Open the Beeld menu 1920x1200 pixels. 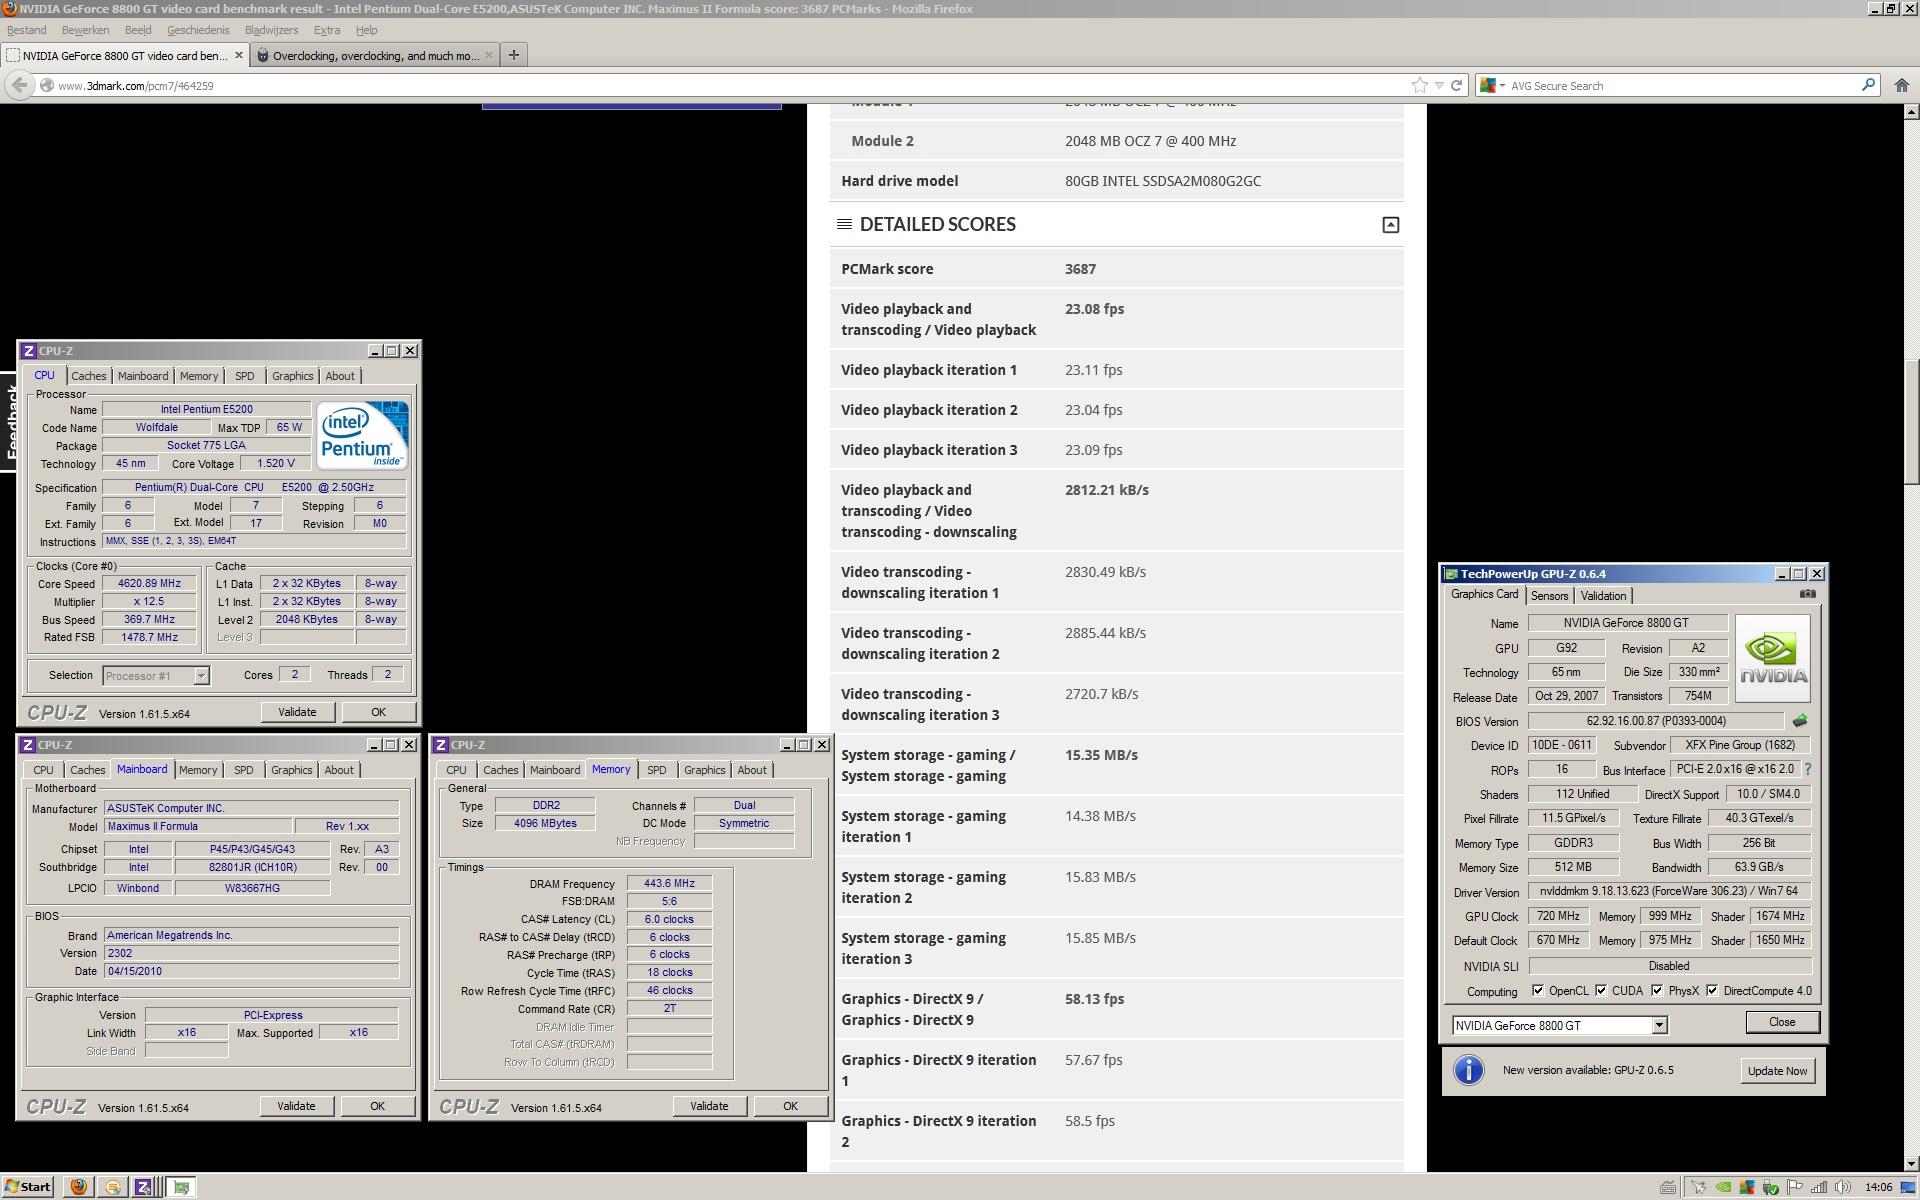138,30
